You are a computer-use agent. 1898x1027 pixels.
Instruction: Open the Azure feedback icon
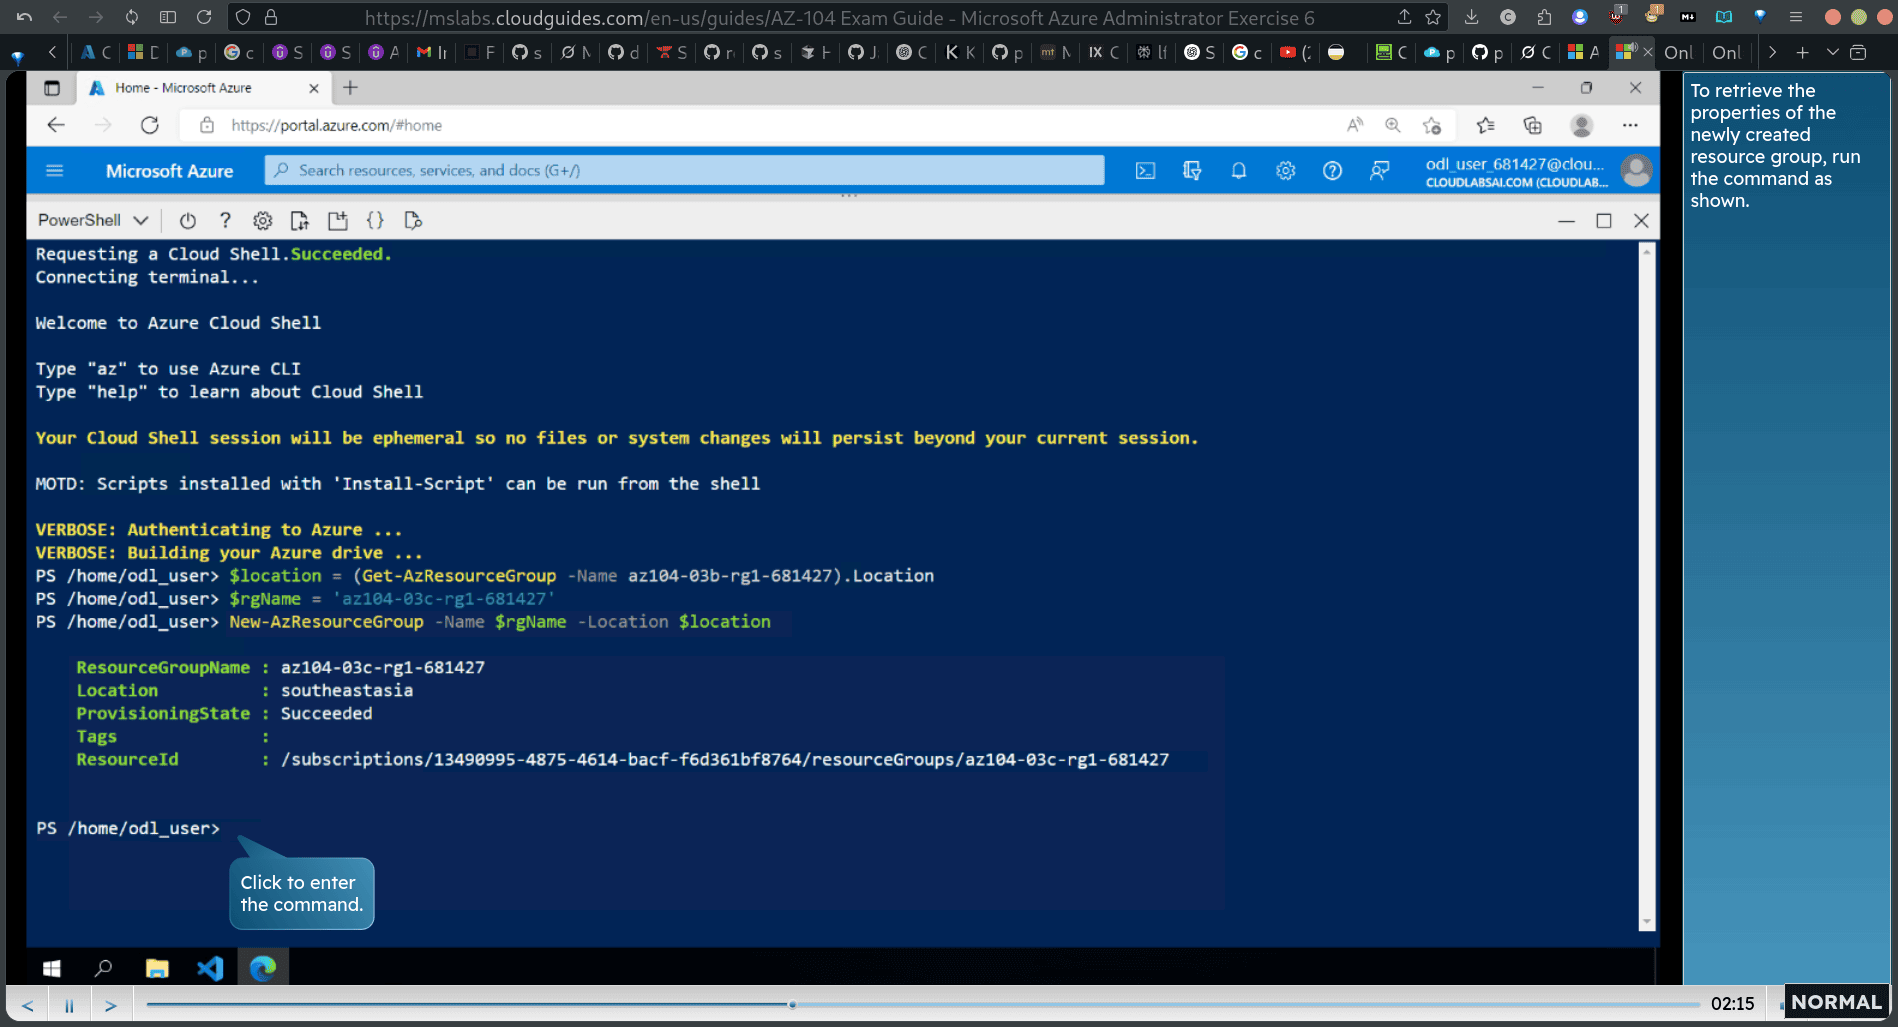click(x=1379, y=171)
